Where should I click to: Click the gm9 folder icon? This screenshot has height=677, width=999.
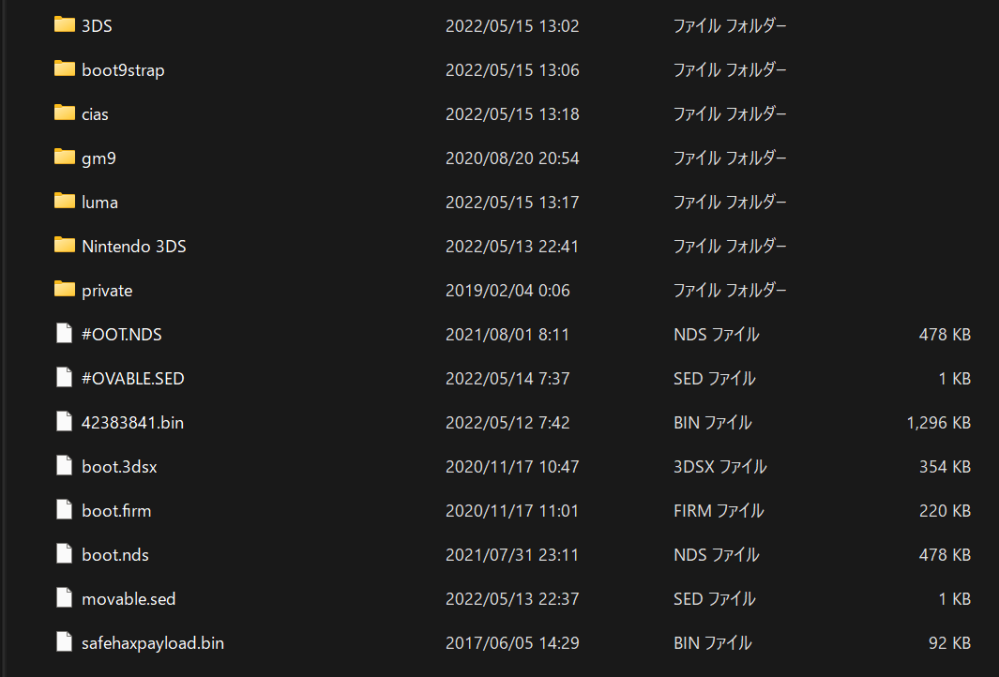pos(64,157)
